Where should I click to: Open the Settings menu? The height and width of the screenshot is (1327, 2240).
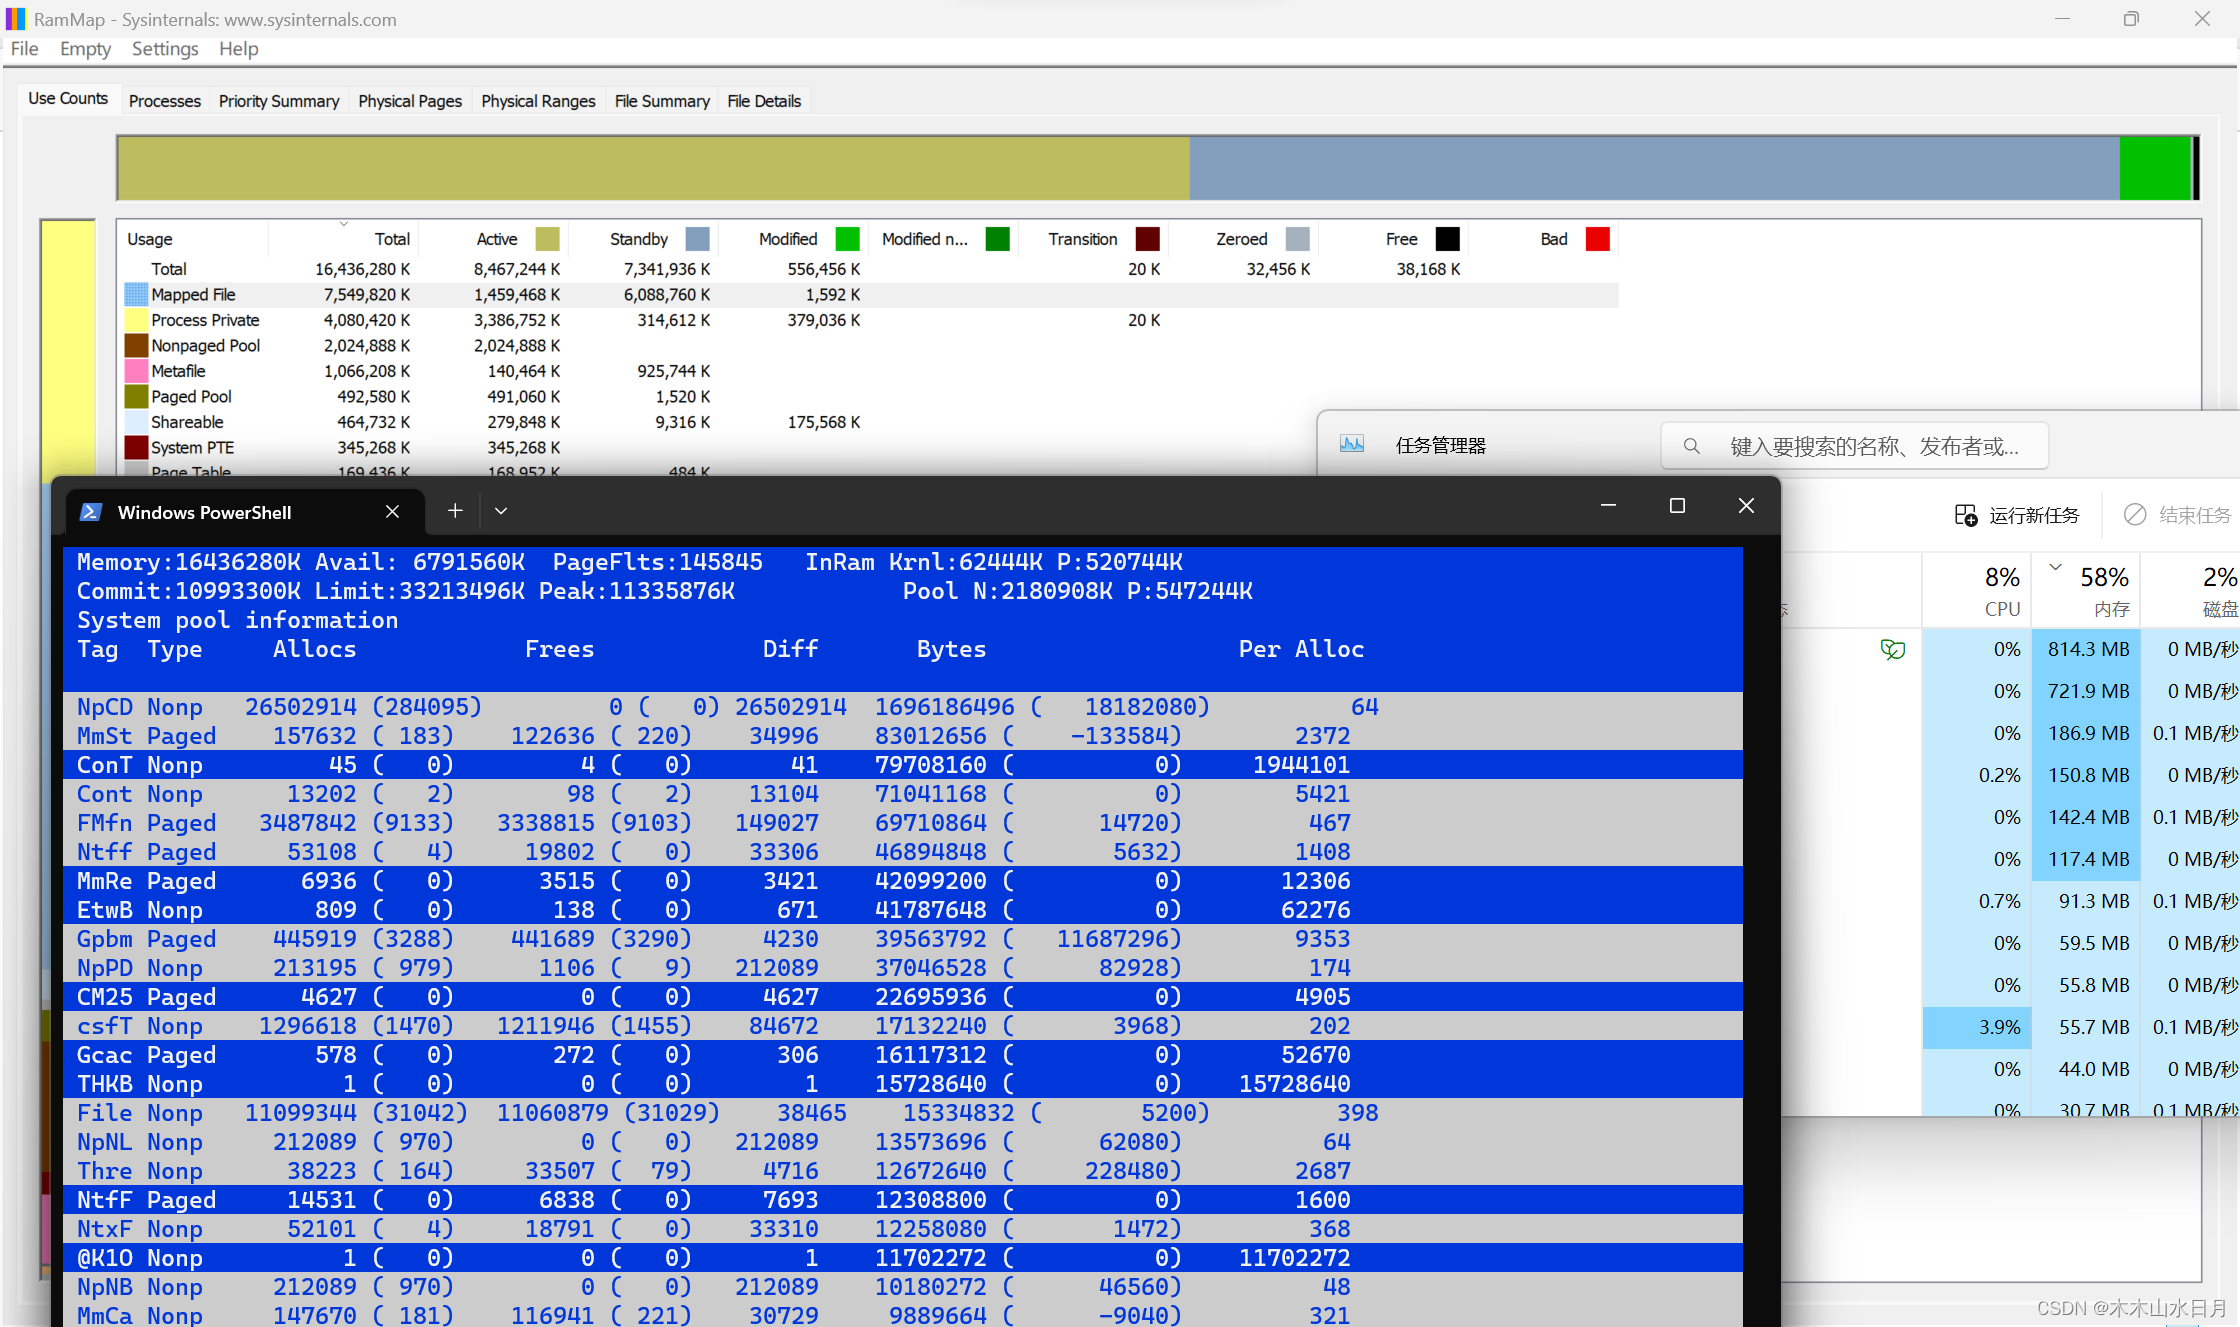pyautogui.click(x=164, y=49)
